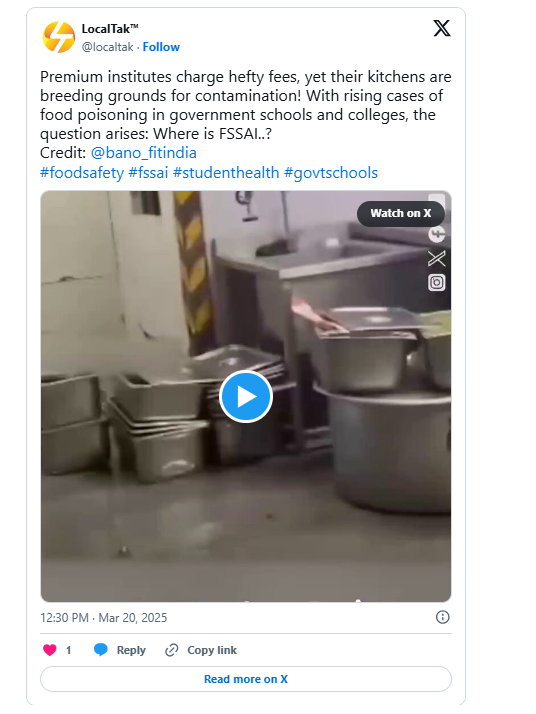The image size is (536, 714).
Task: Open the tweet info circle icon
Action: (442, 617)
